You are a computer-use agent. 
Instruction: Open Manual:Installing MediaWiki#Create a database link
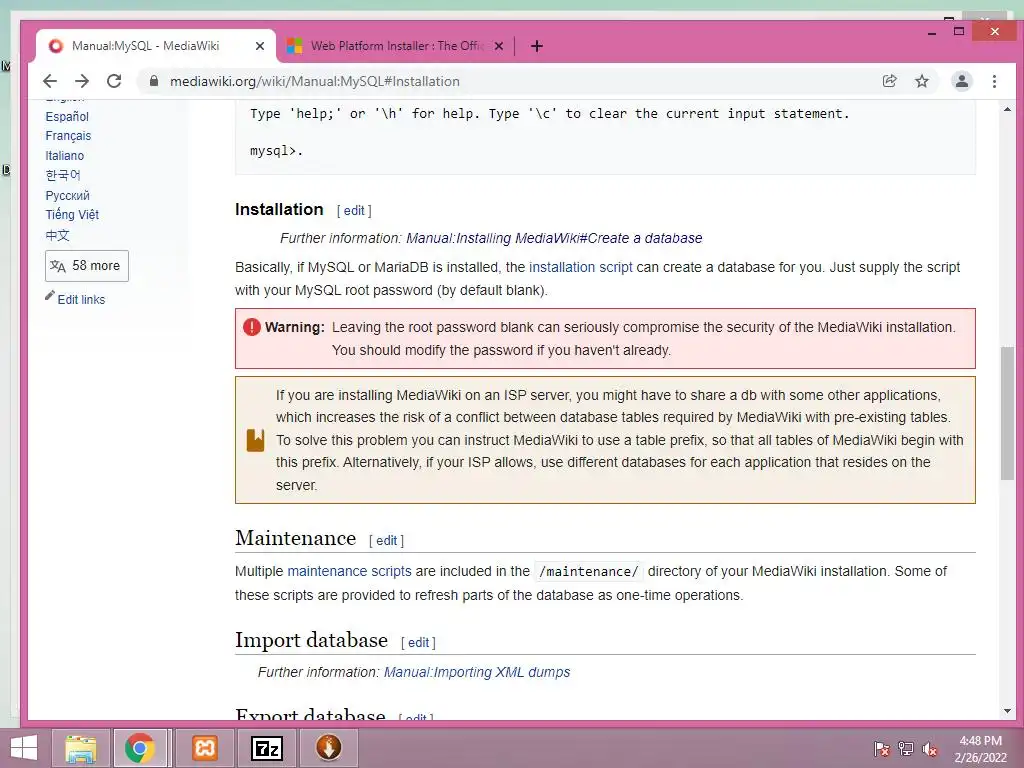(554, 238)
